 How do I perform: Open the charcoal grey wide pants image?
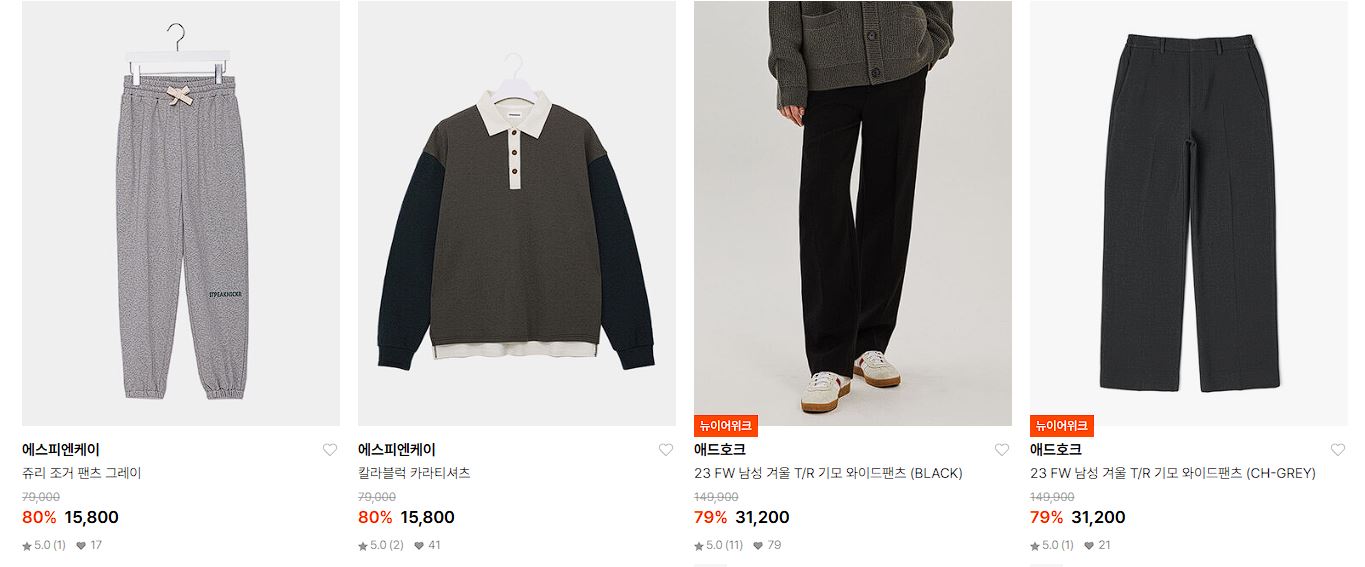pyautogui.click(x=1189, y=213)
